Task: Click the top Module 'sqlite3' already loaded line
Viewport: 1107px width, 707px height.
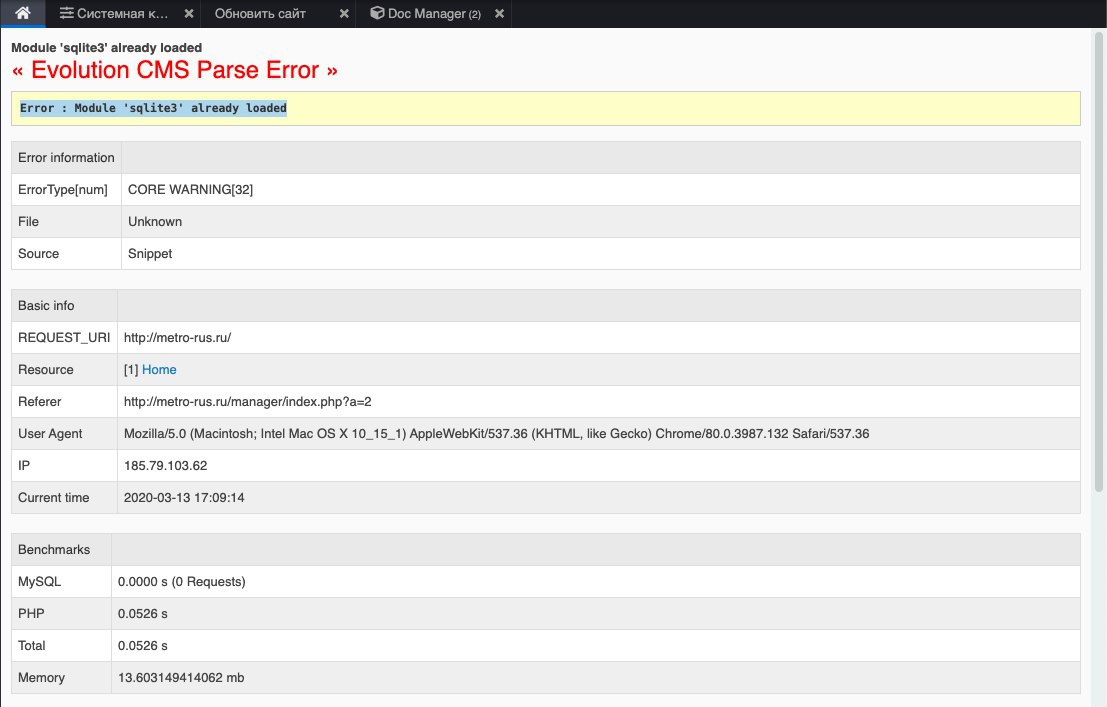Action: tap(107, 47)
